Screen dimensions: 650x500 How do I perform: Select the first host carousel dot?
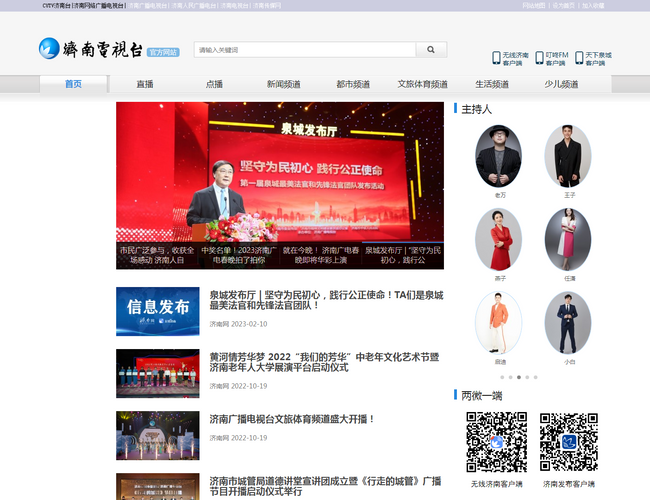point(501,377)
